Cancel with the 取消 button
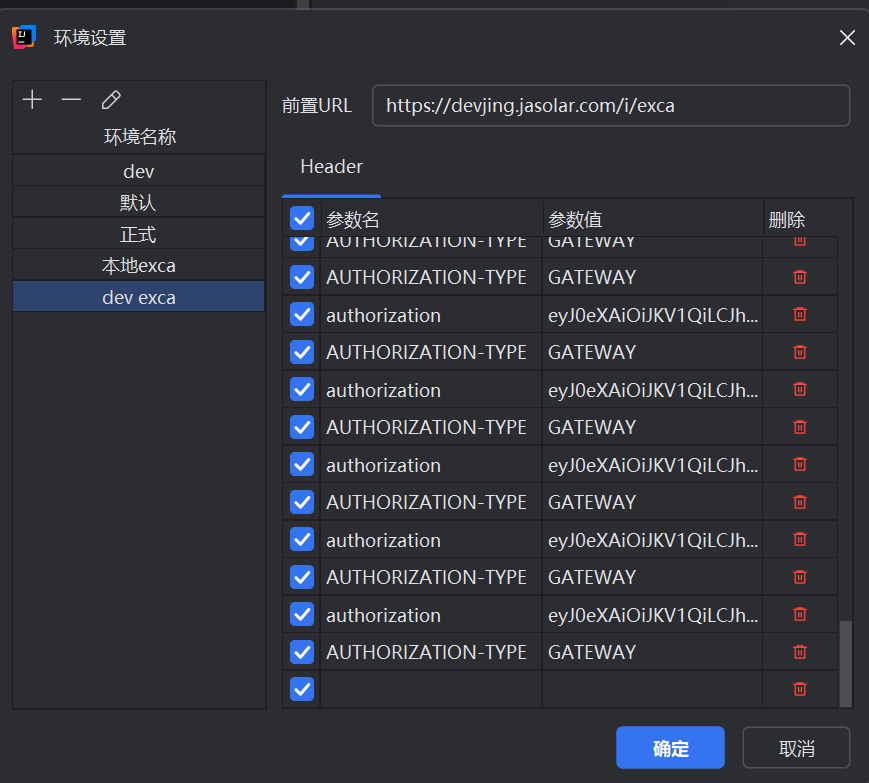This screenshot has width=869, height=783. [796, 748]
